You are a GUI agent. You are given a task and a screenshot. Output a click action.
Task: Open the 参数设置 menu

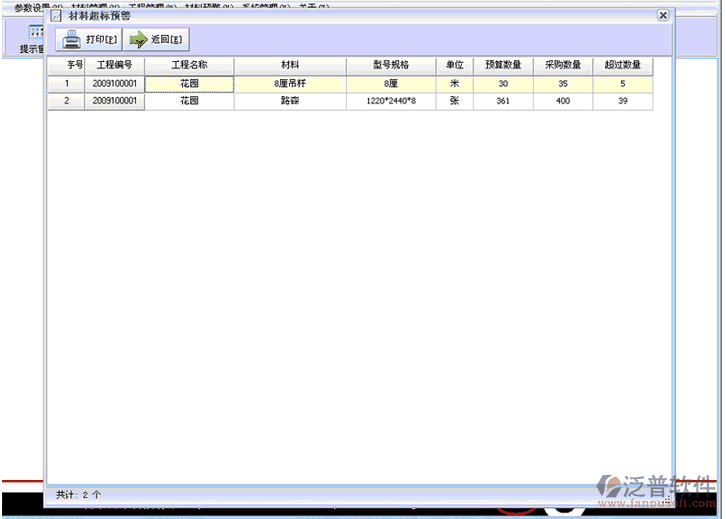[x=30, y=6]
